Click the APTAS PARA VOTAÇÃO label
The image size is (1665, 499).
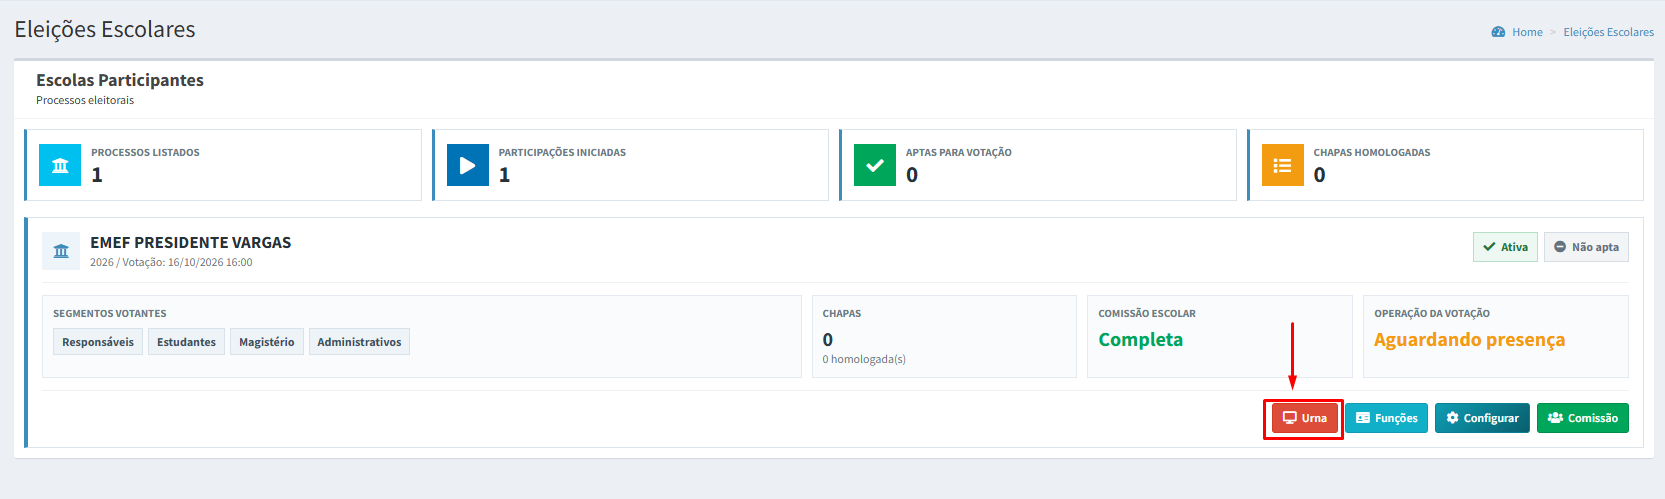[x=959, y=153]
